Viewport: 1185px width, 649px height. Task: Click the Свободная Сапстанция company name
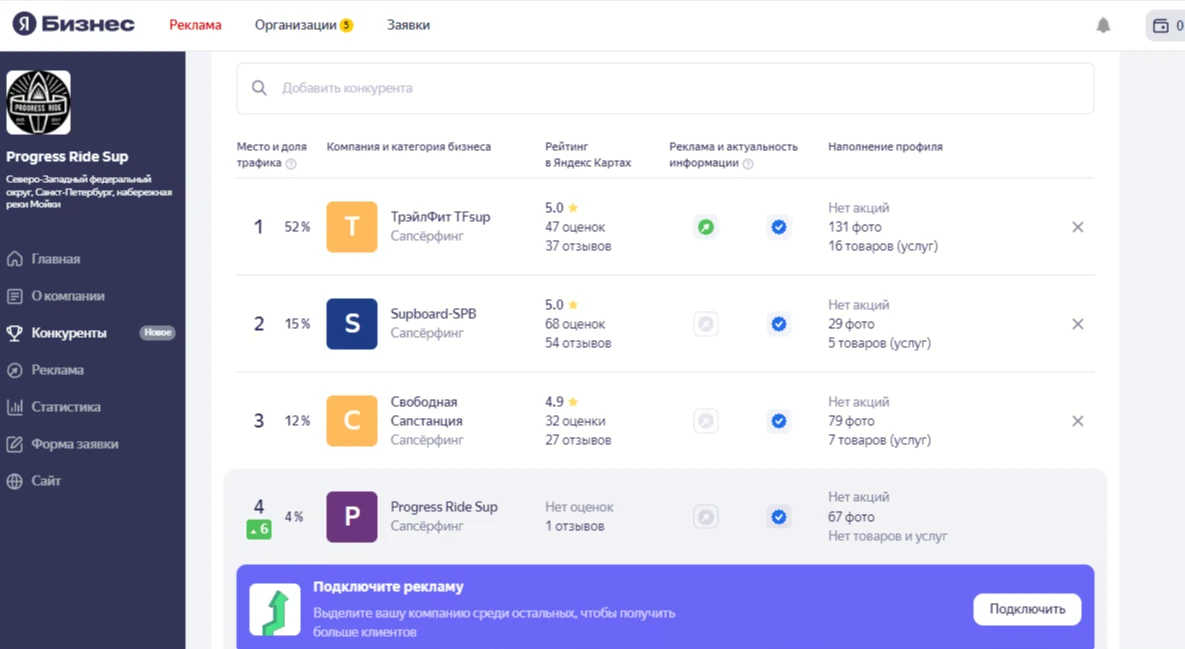426,411
